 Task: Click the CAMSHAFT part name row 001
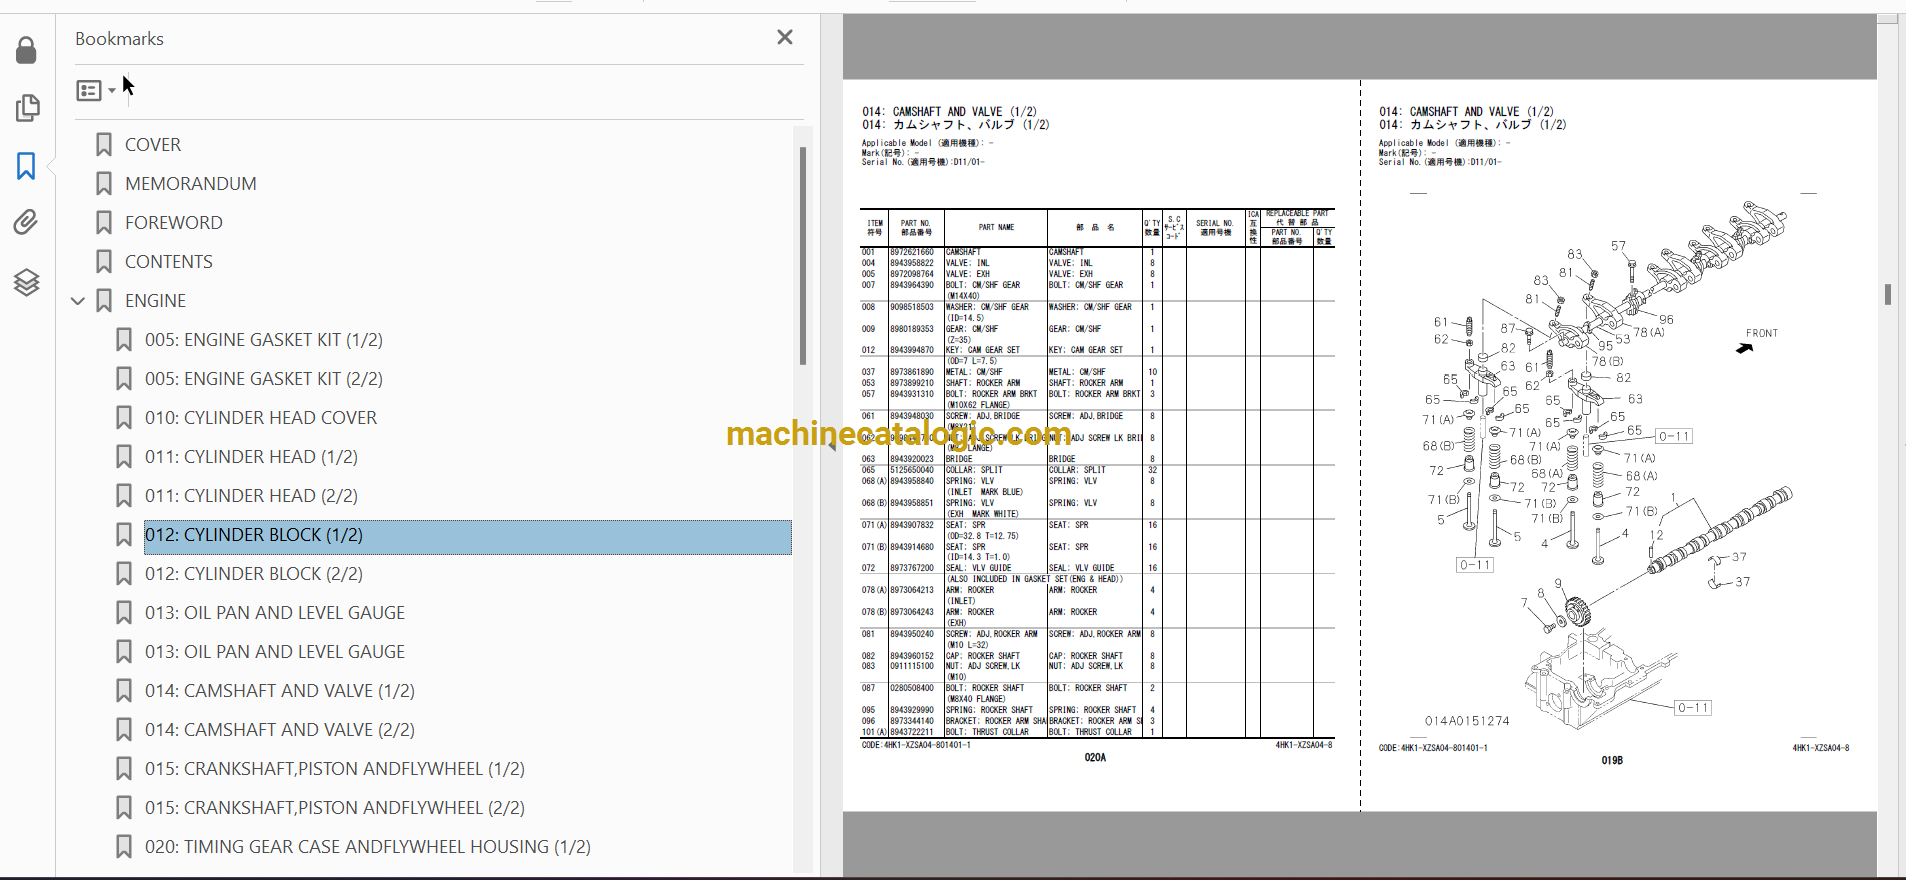coord(964,252)
